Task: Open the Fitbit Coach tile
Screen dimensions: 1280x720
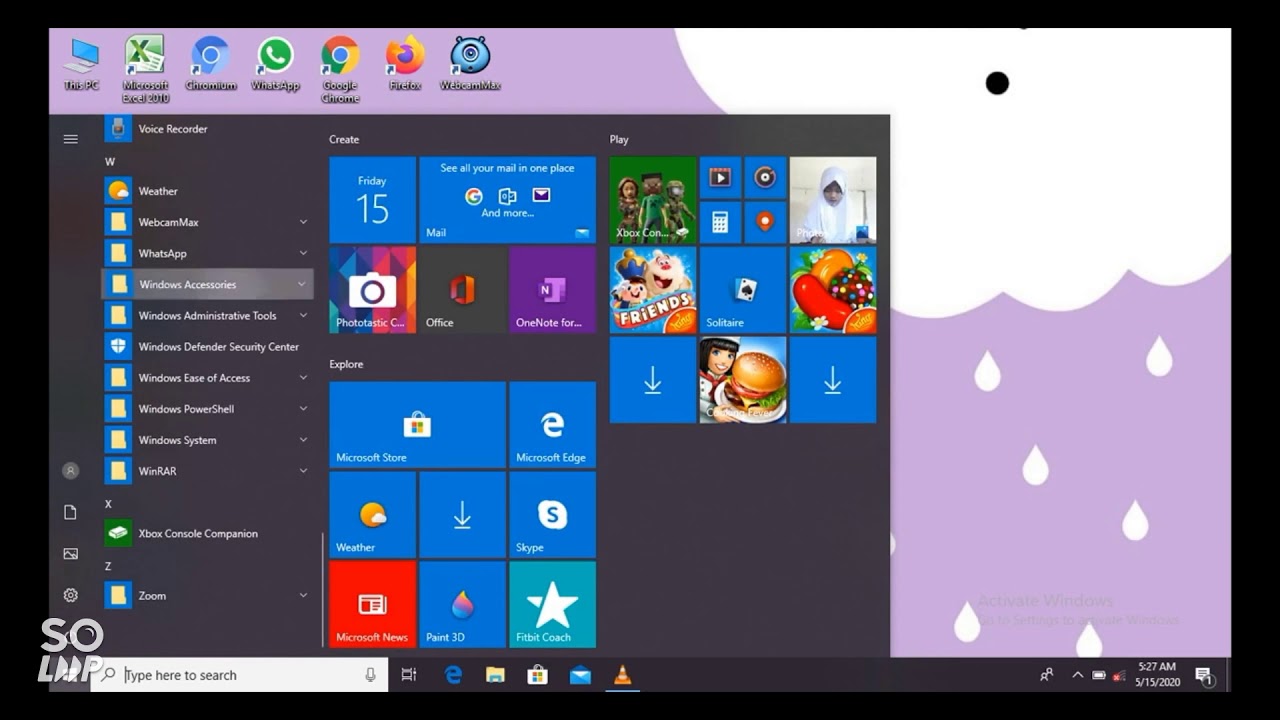Action: [x=552, y=604]
